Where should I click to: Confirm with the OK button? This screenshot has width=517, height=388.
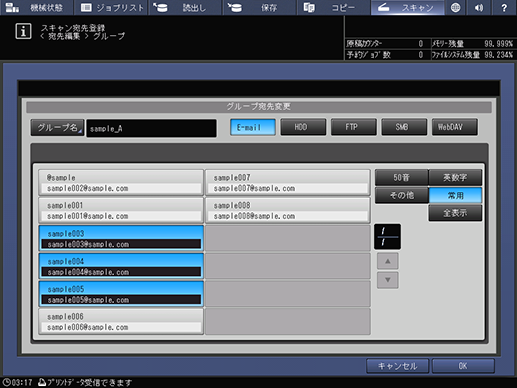463,366
